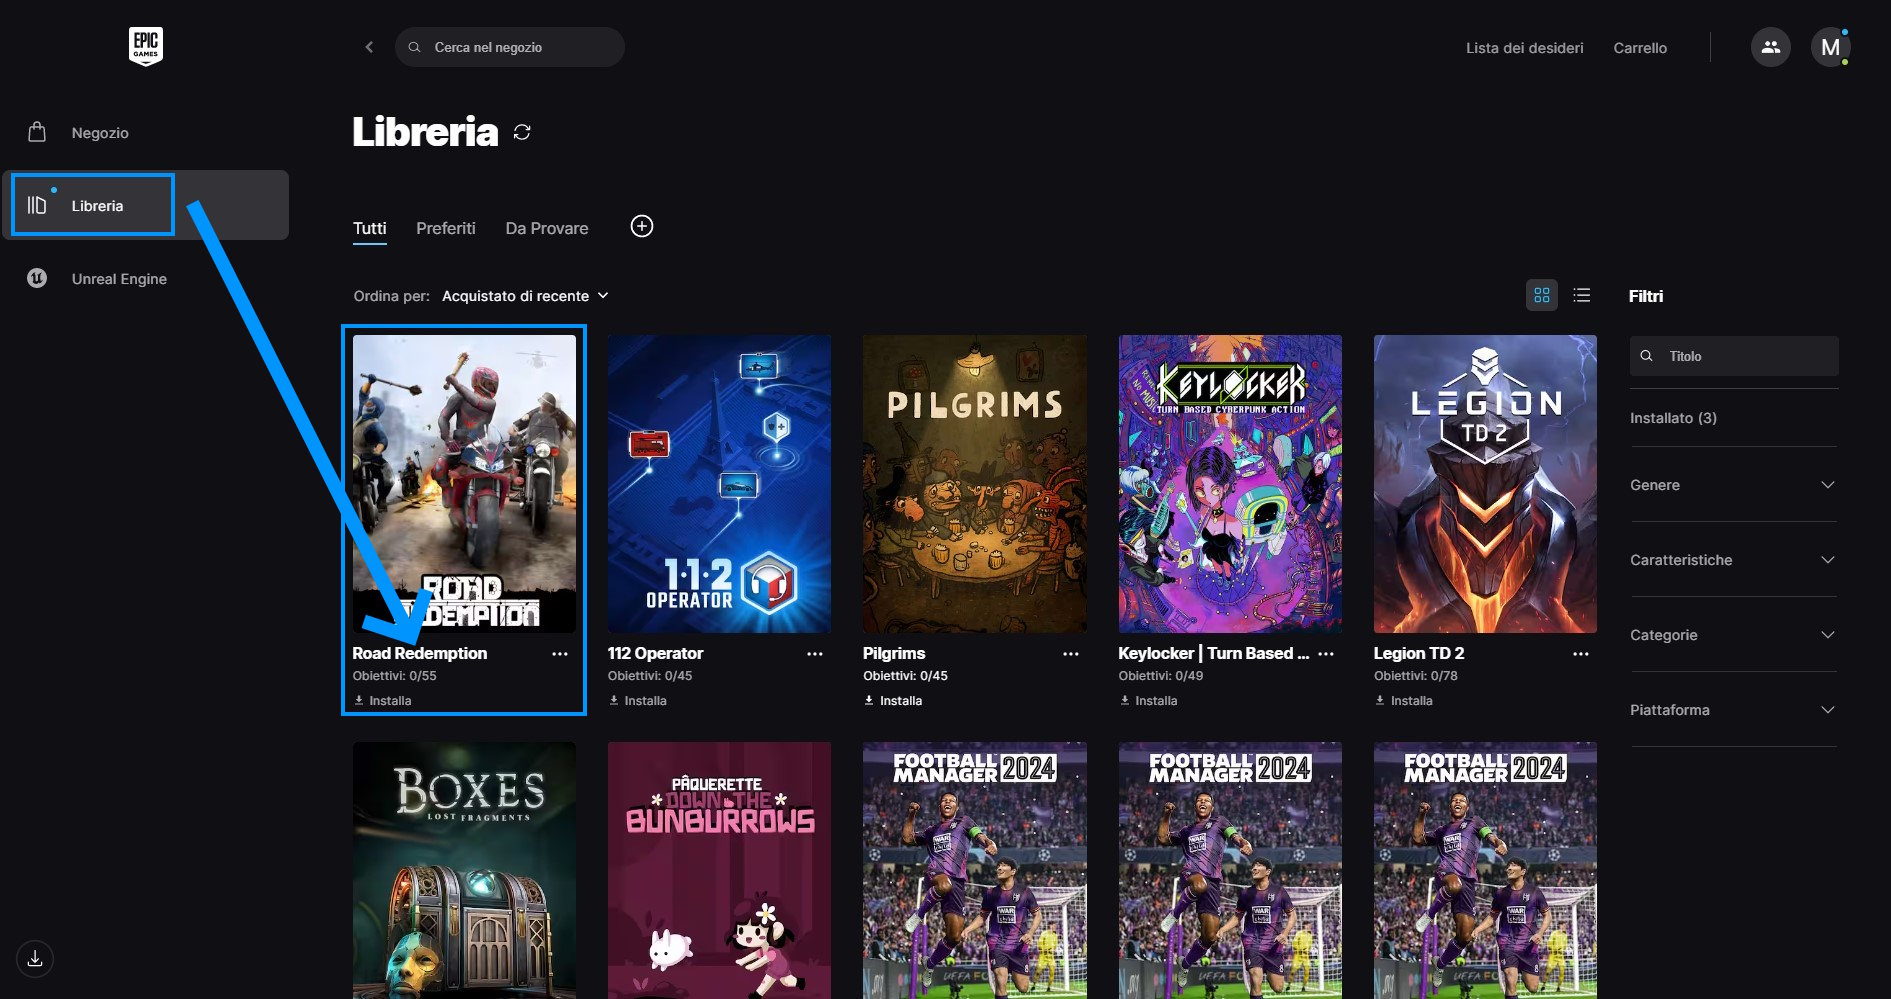Viewport: 1891px width, 999px height.
Task: Open the options menu for 112 Operator
Action: [x=815, y=654]
